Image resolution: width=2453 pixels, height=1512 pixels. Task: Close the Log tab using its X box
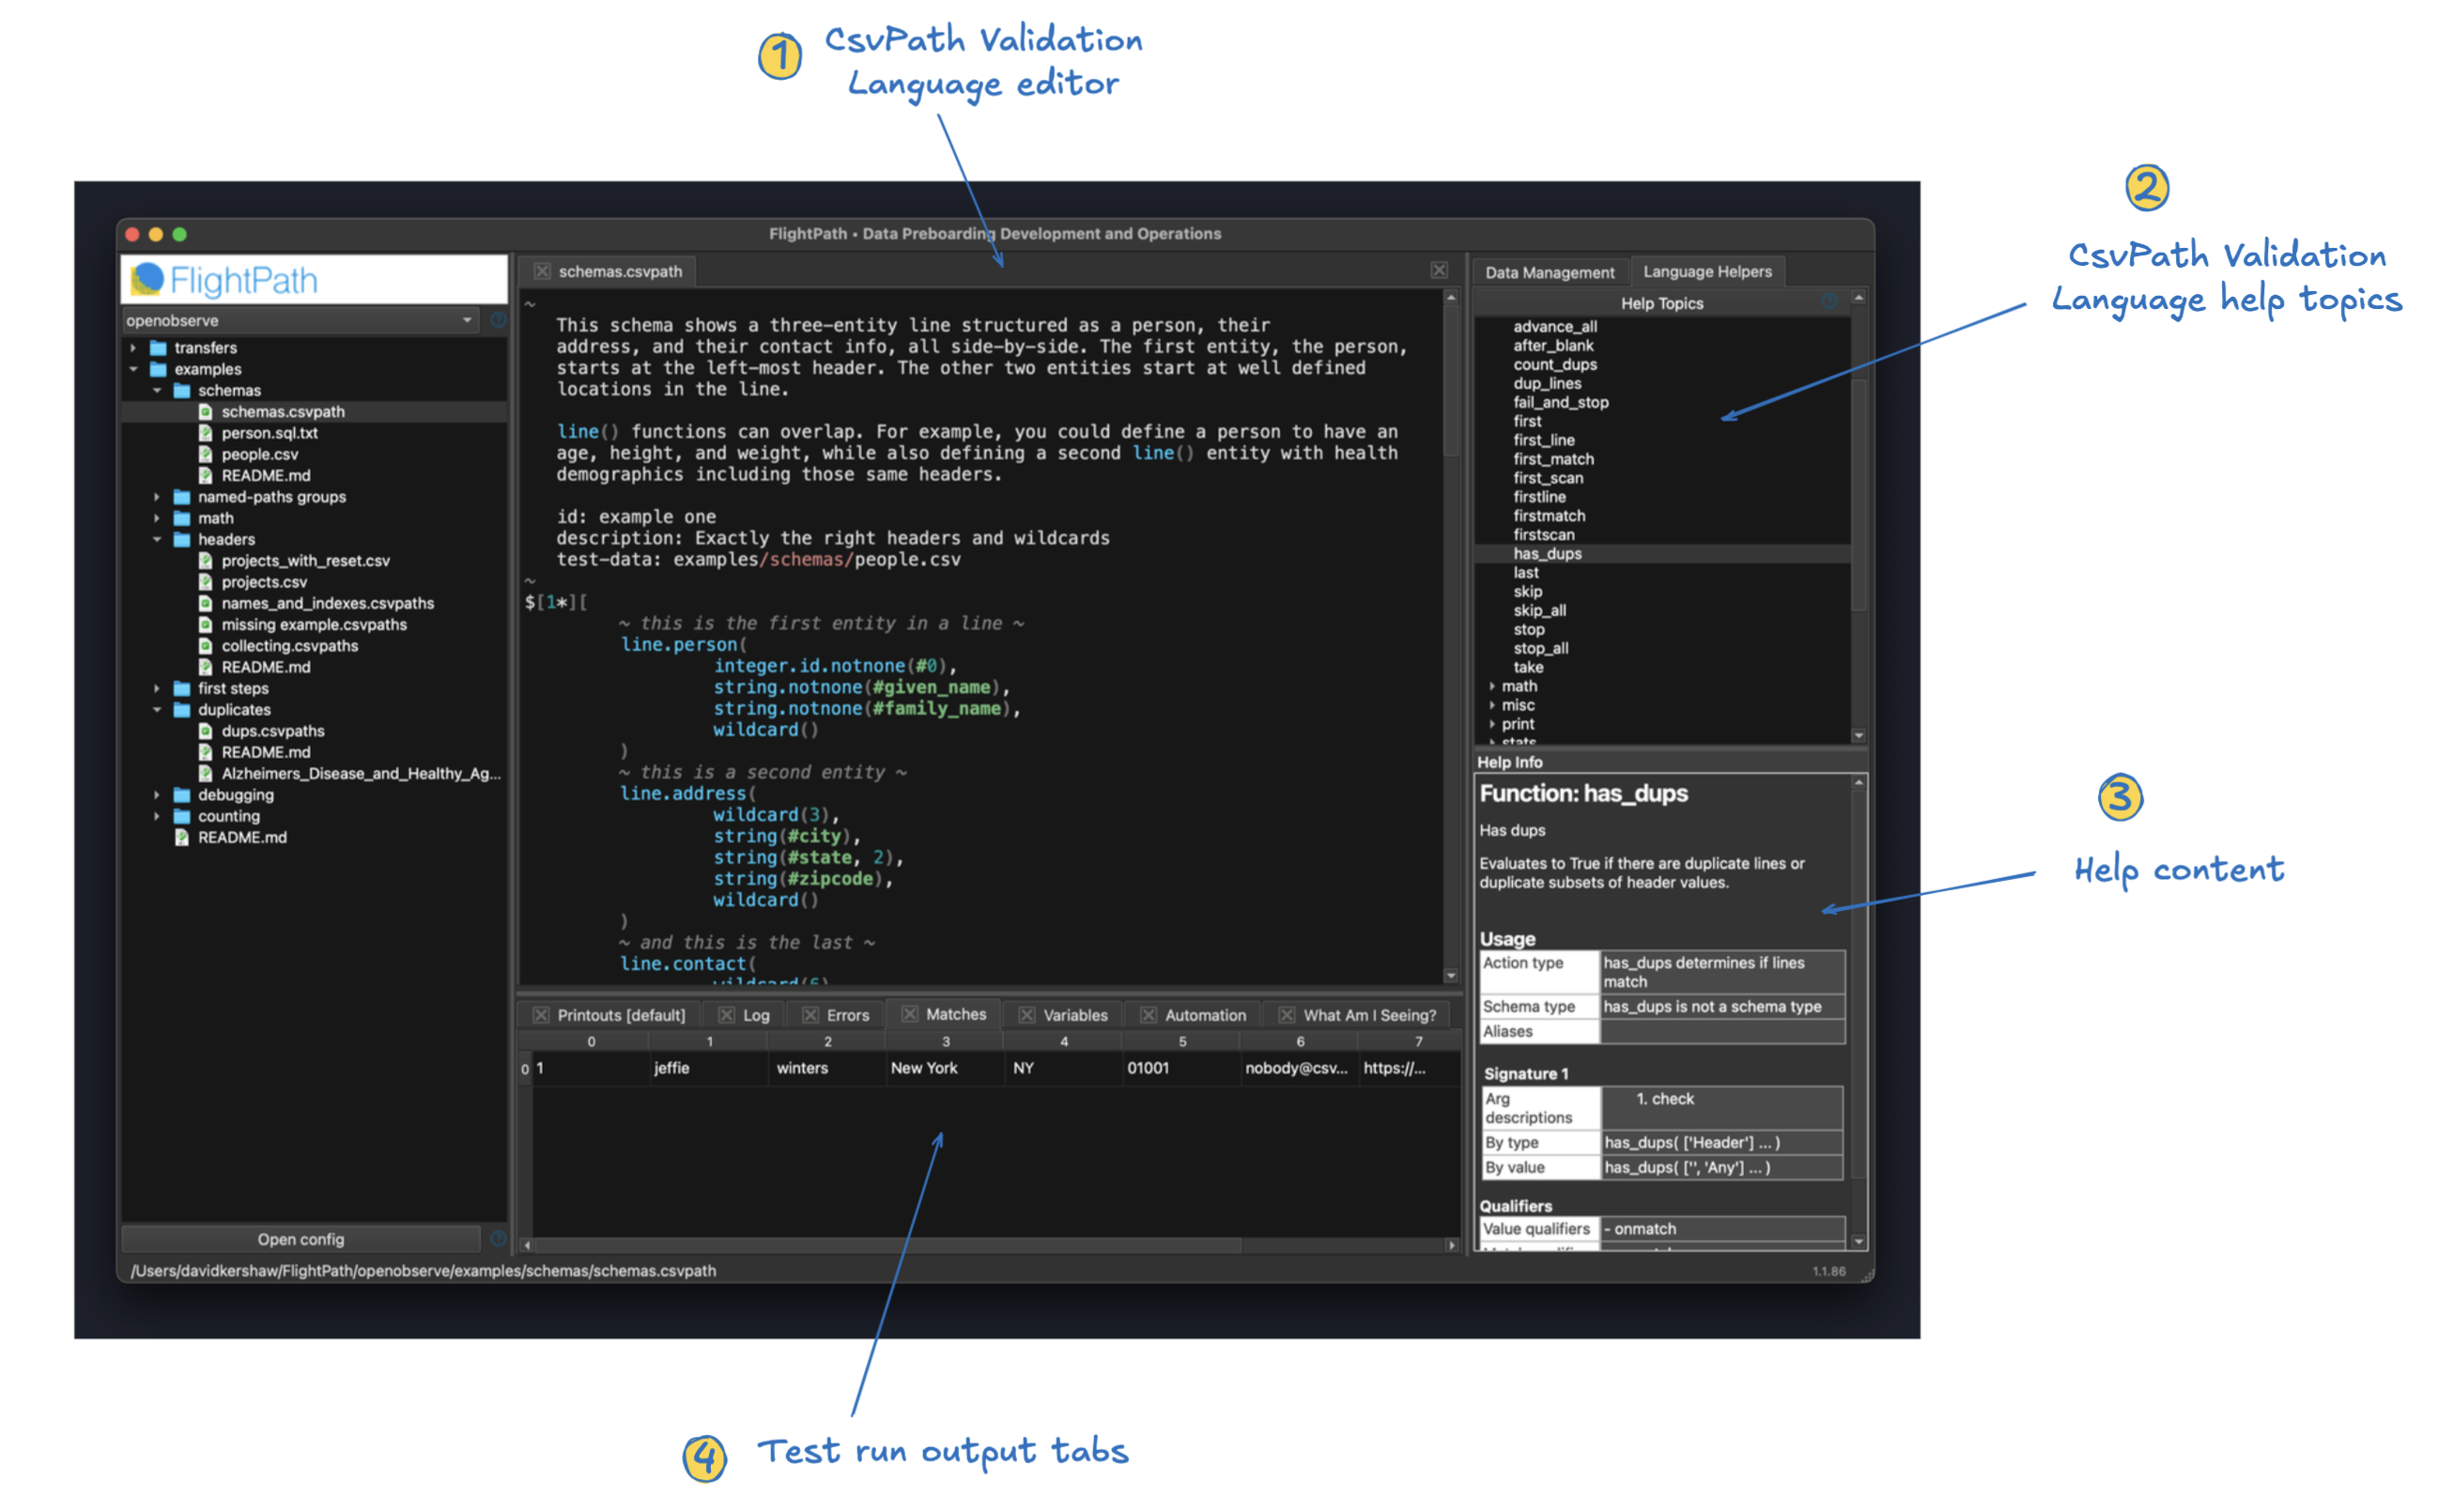click(x=727, y=1015)
